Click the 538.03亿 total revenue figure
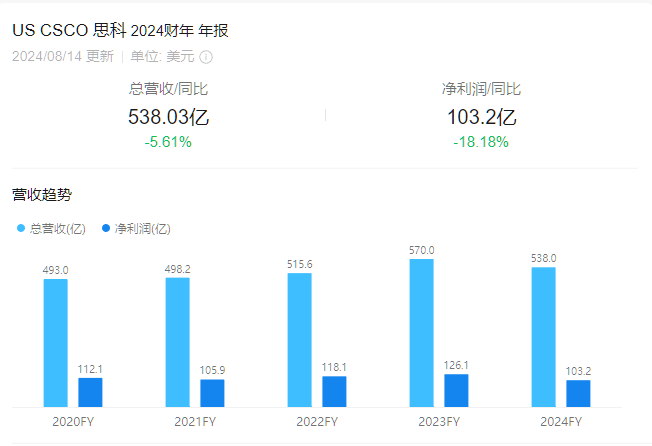 click(168, 117)
